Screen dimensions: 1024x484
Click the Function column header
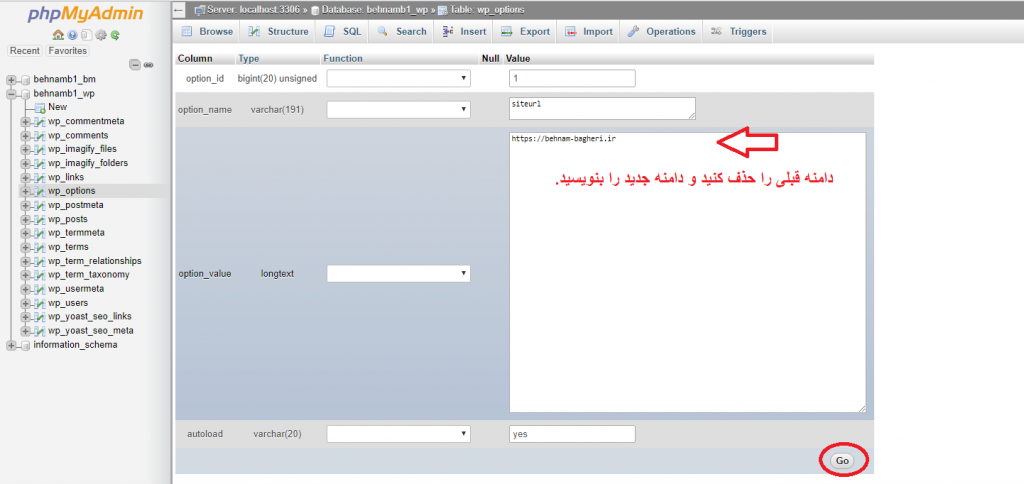(342, 58)
